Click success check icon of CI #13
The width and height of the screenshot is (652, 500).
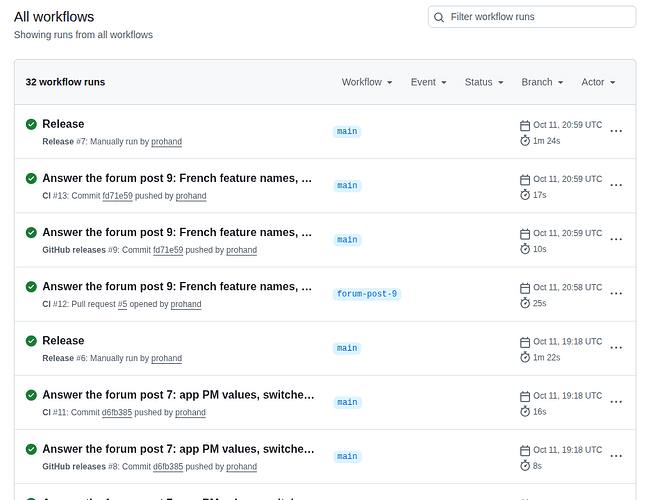(31, 178)
